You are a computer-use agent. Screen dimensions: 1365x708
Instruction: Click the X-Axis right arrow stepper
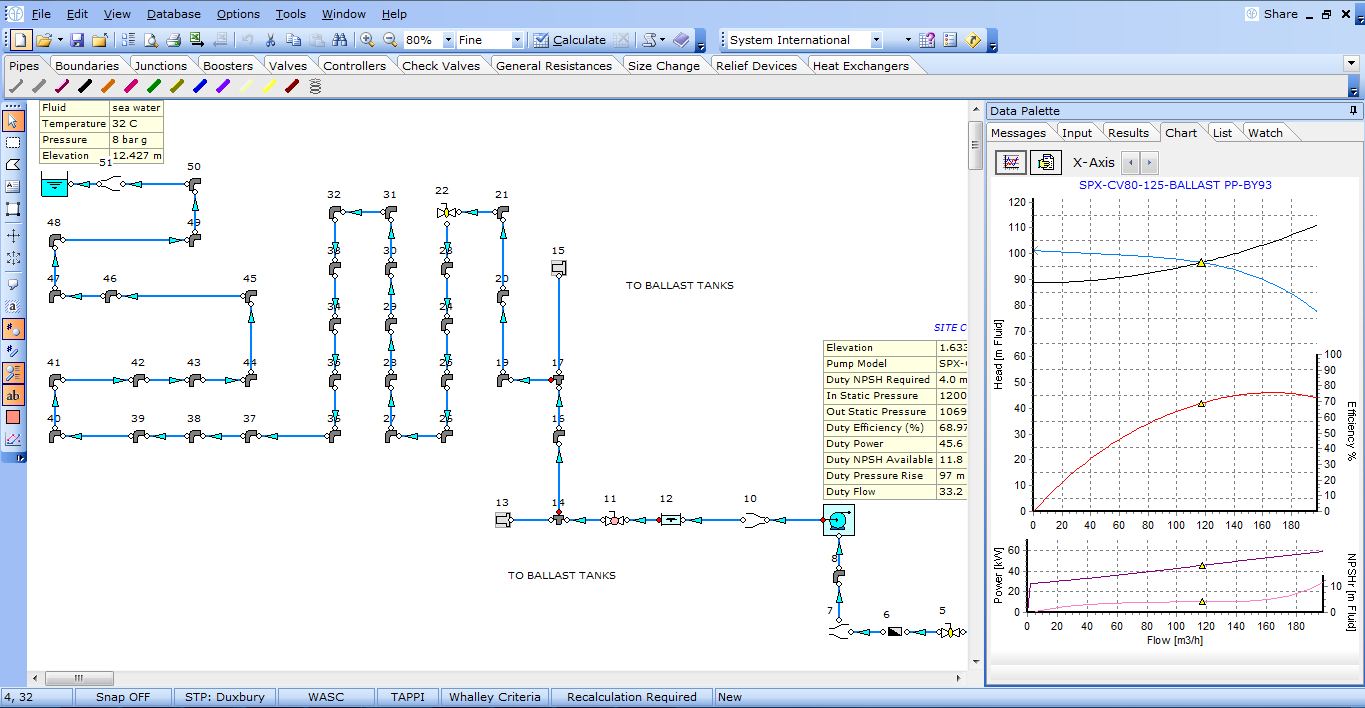coord(1150,162)
